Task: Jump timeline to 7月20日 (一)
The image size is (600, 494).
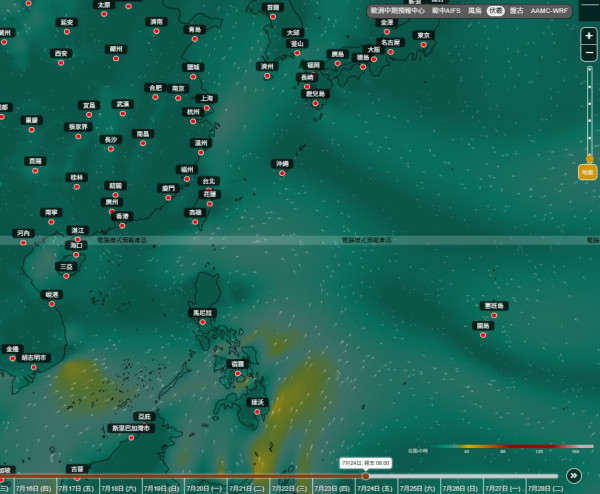Action: click(205, 488)
